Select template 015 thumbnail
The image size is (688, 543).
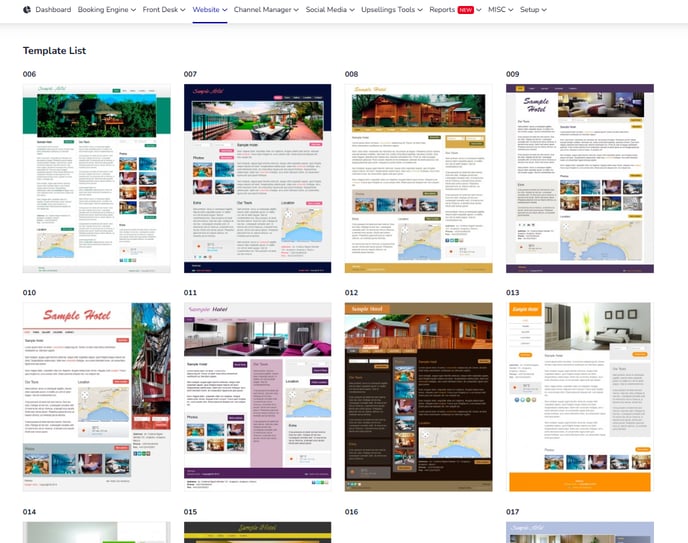(x=258, y=532)
